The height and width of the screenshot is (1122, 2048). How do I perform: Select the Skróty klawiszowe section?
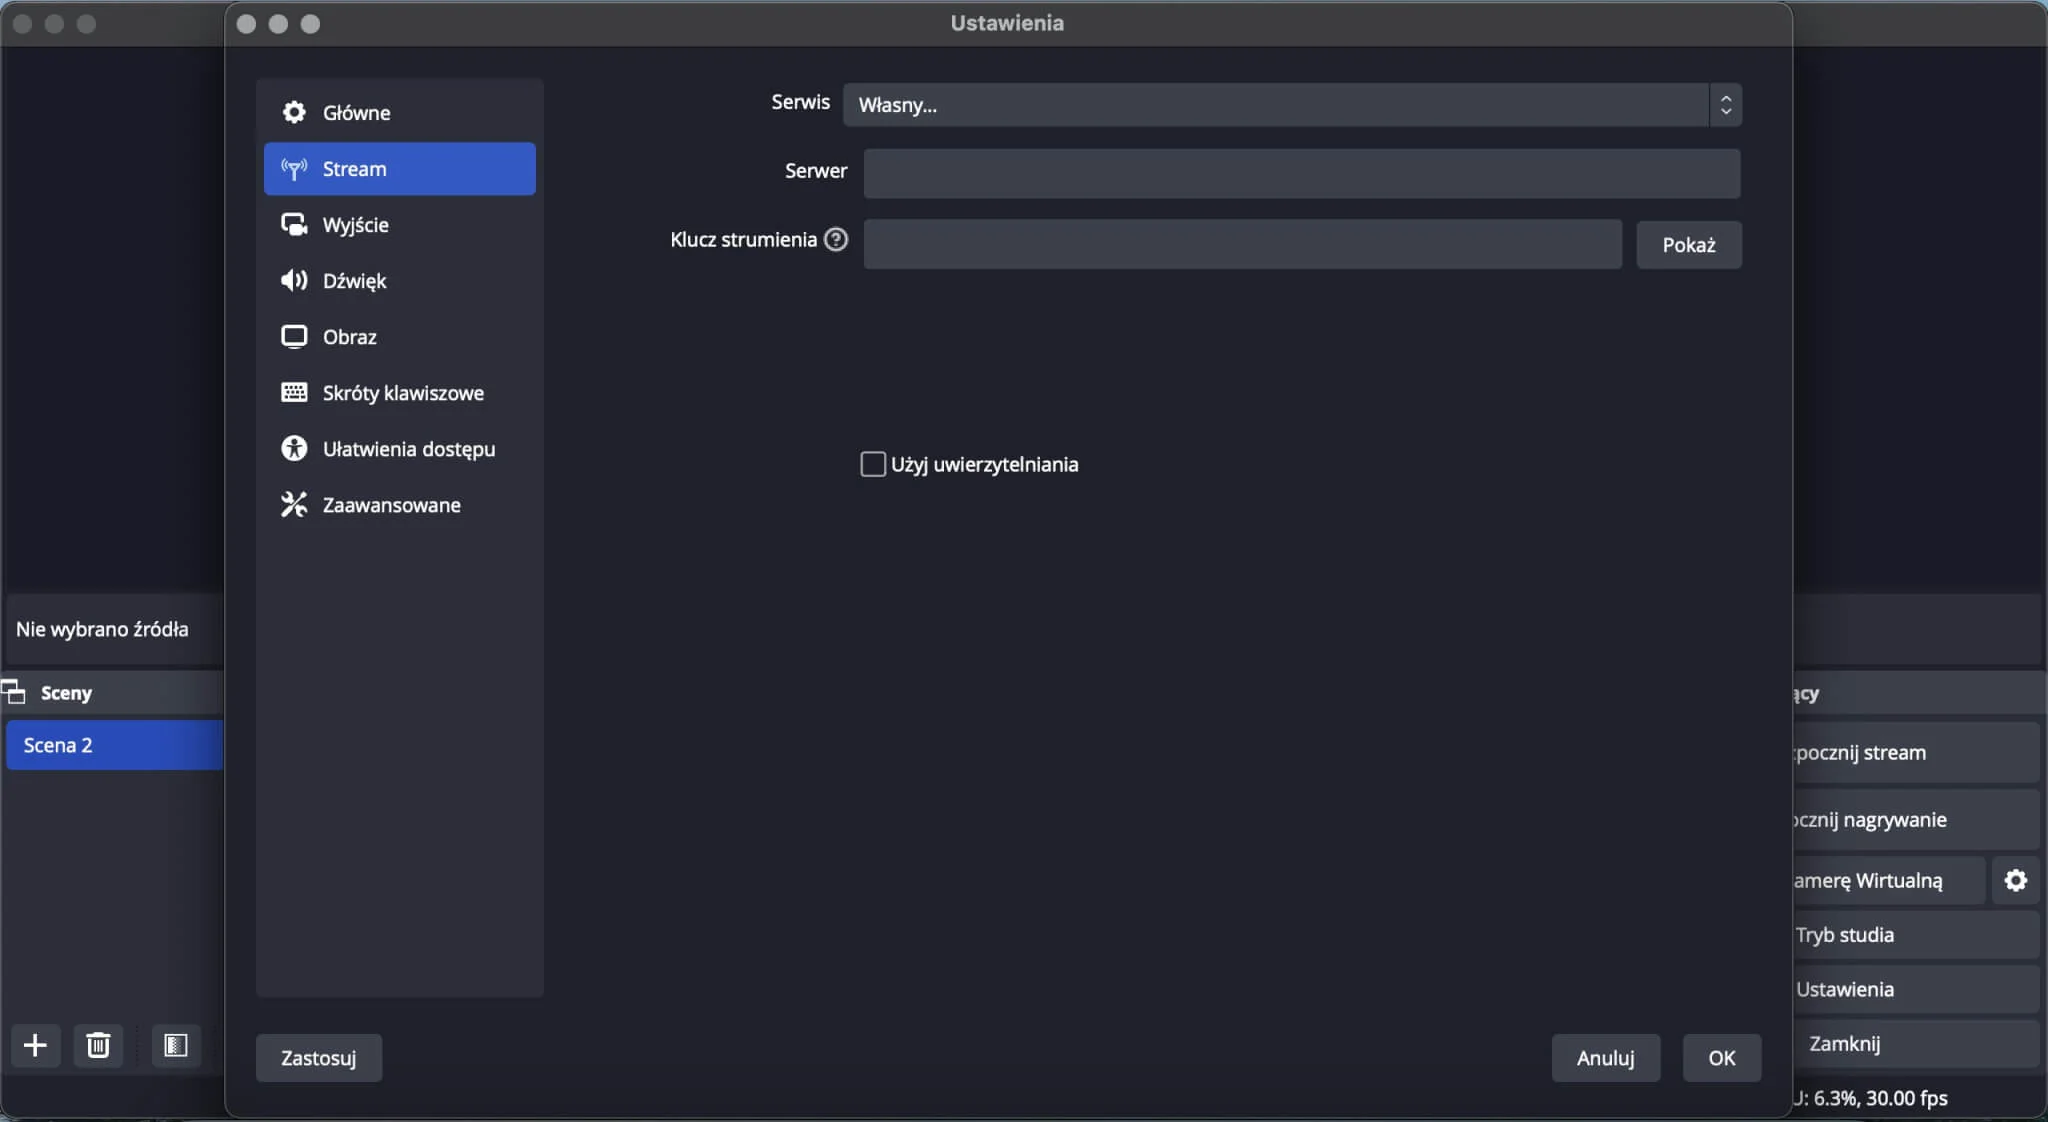[x=403, y=393]
